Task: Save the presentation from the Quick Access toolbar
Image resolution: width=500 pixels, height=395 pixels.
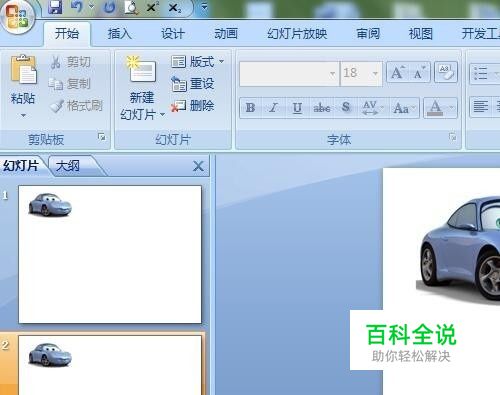Action: 55,7
